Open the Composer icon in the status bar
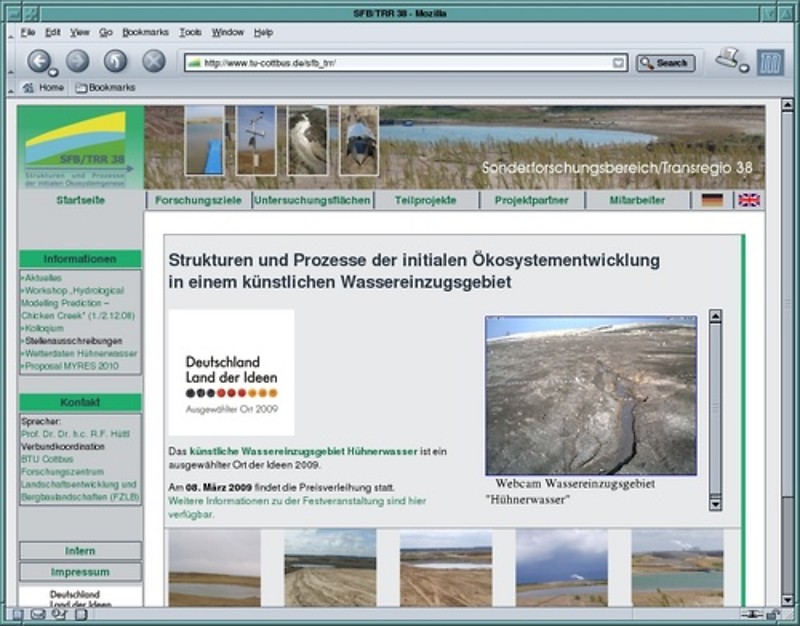800x626 pixels. pyautogui.click(x=59, y=615)
